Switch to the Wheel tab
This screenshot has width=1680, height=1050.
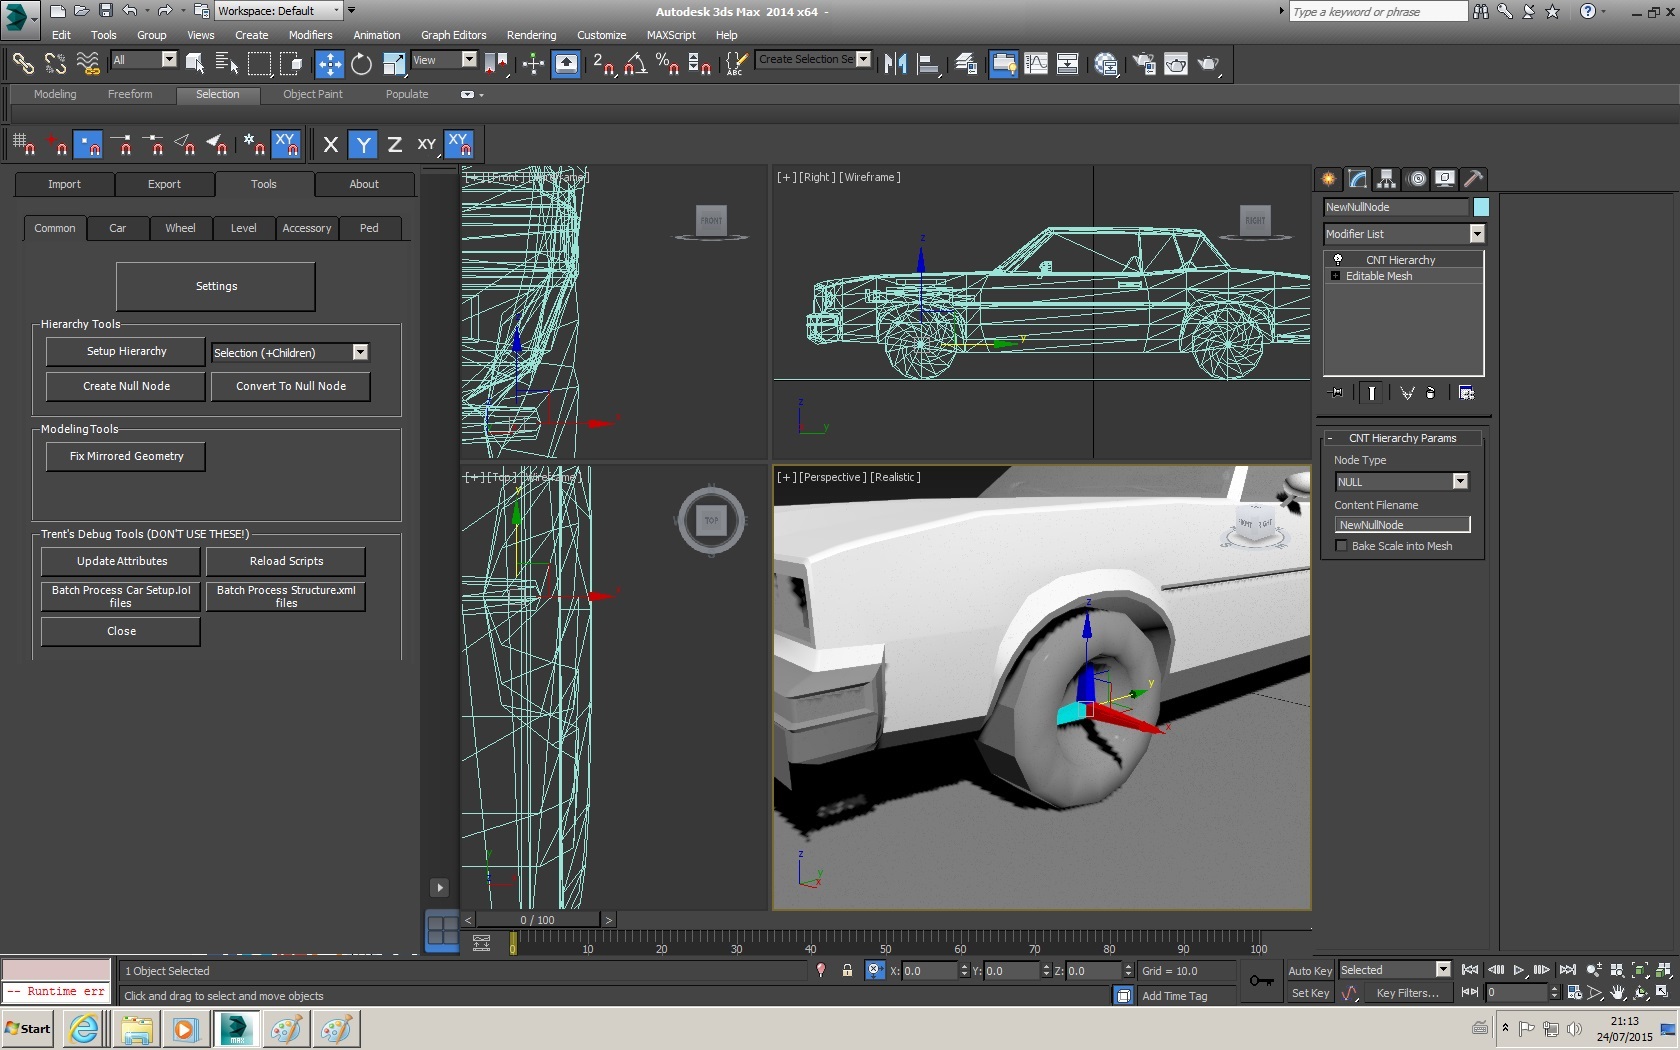click(x=180, y=228)
